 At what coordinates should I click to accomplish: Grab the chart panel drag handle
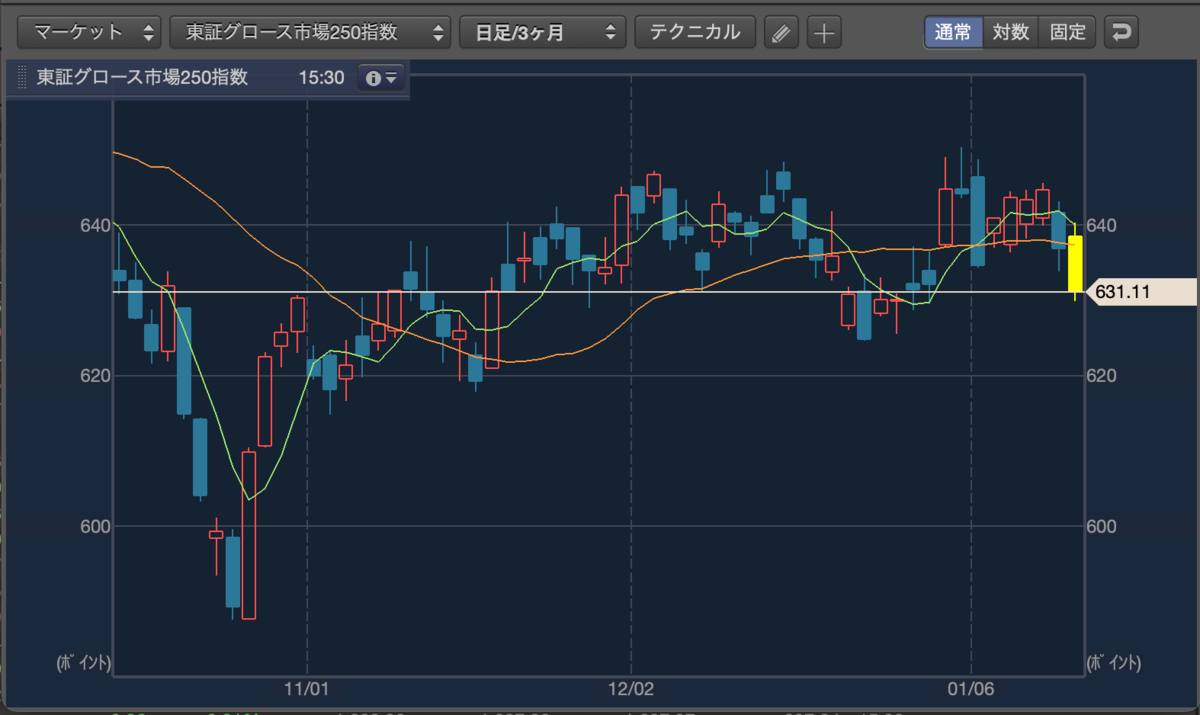[21, 78]
